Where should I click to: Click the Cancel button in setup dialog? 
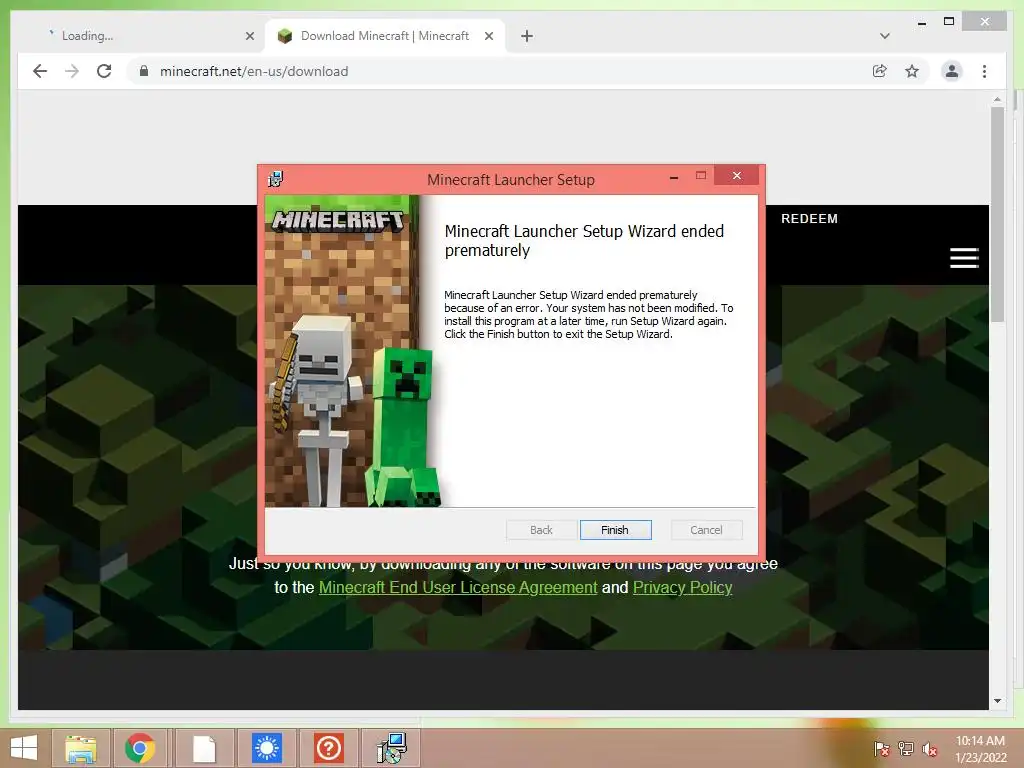pos(706,530)
